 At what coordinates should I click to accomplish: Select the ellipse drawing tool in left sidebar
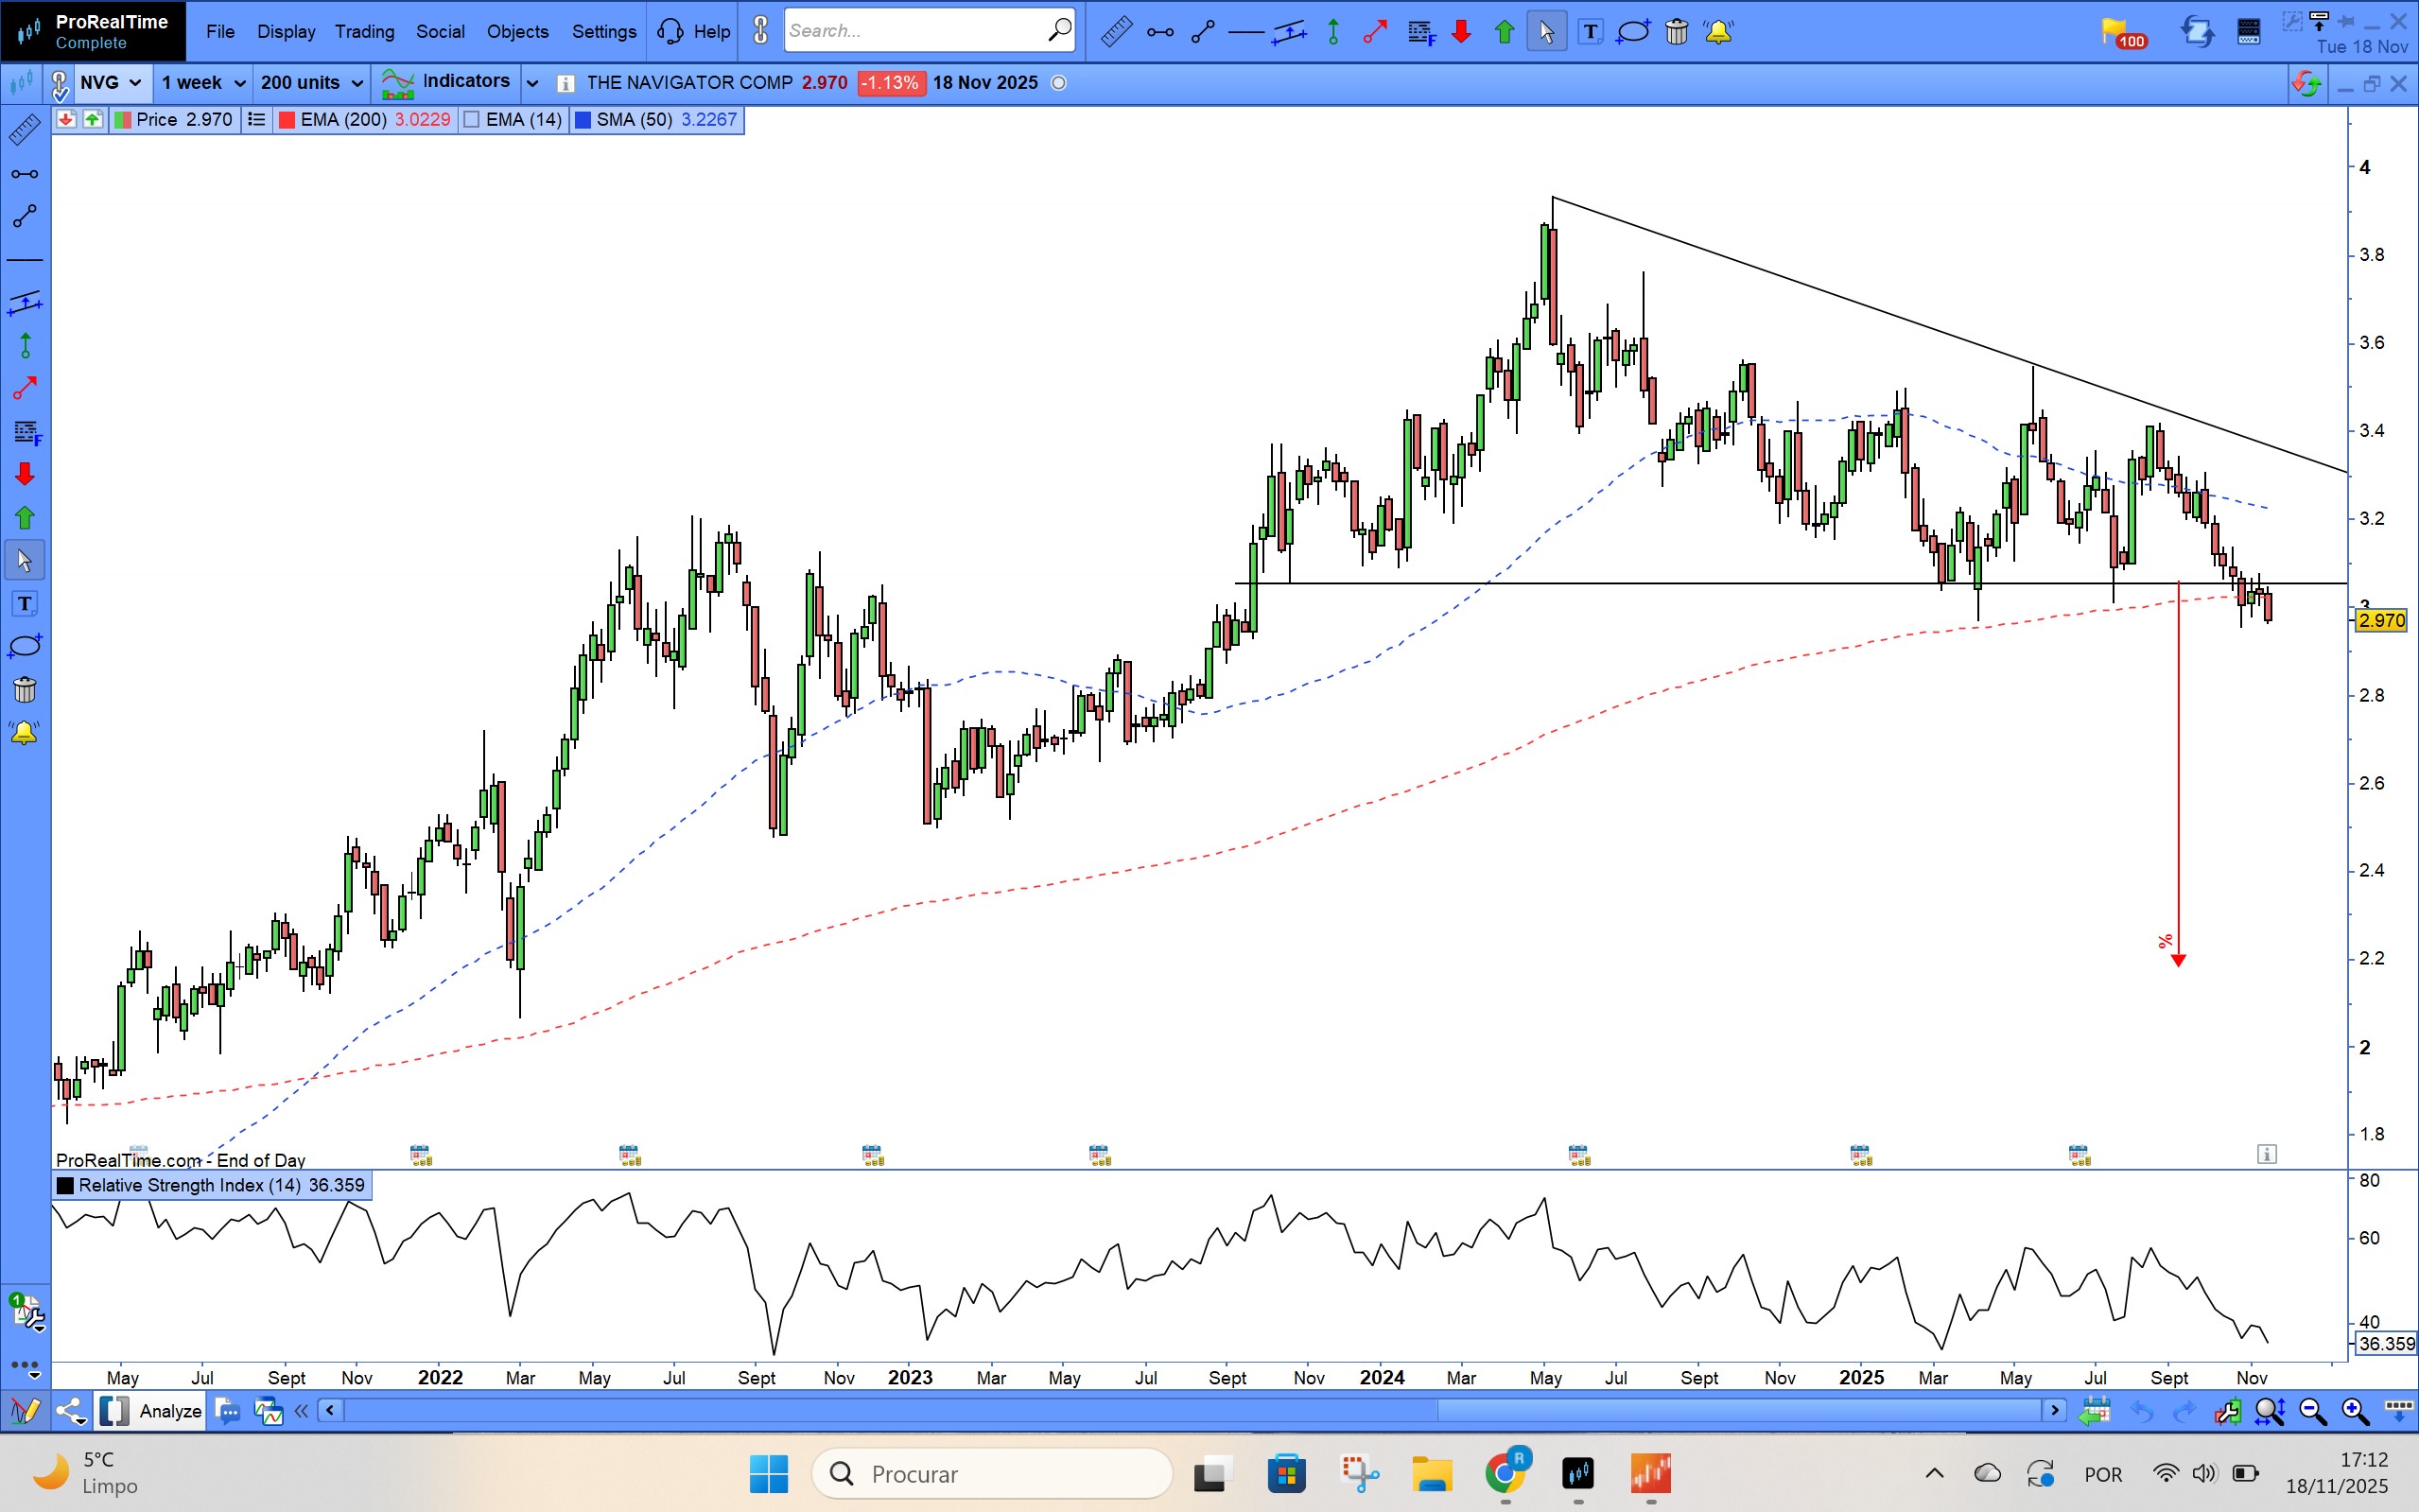(25, 646)
